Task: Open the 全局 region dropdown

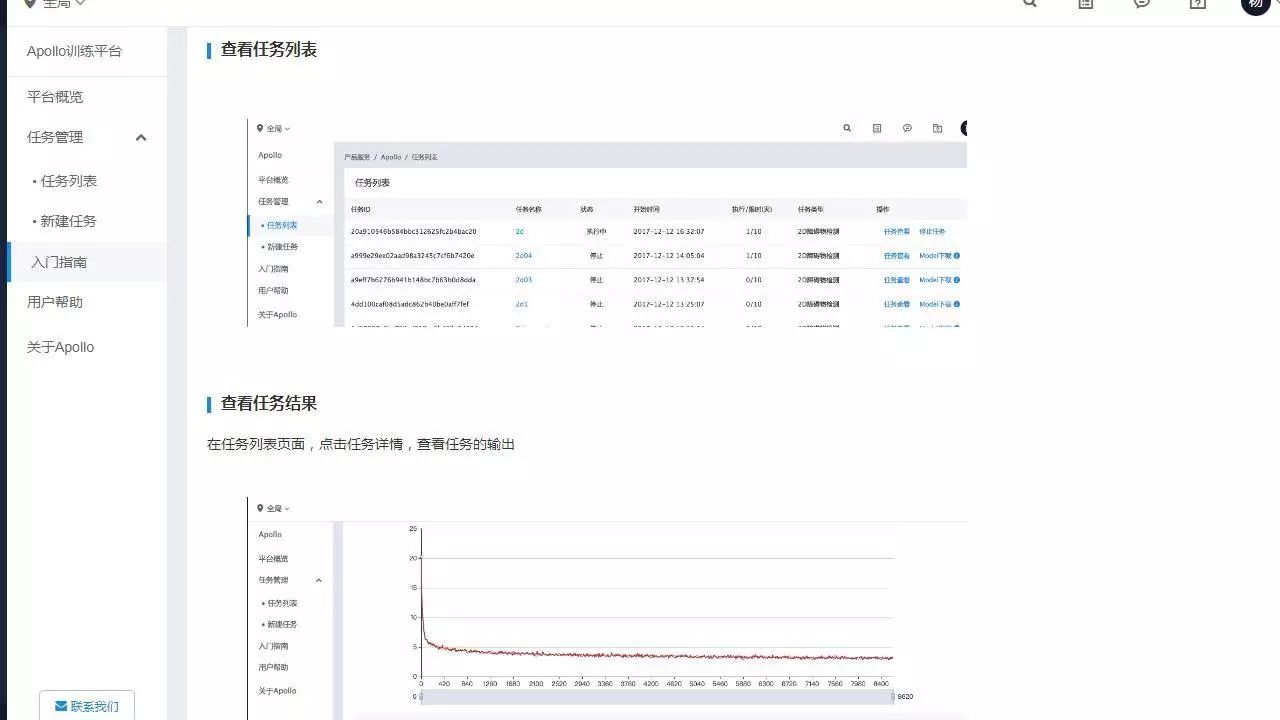Action: pyautogui.click(x=64, y=4)
